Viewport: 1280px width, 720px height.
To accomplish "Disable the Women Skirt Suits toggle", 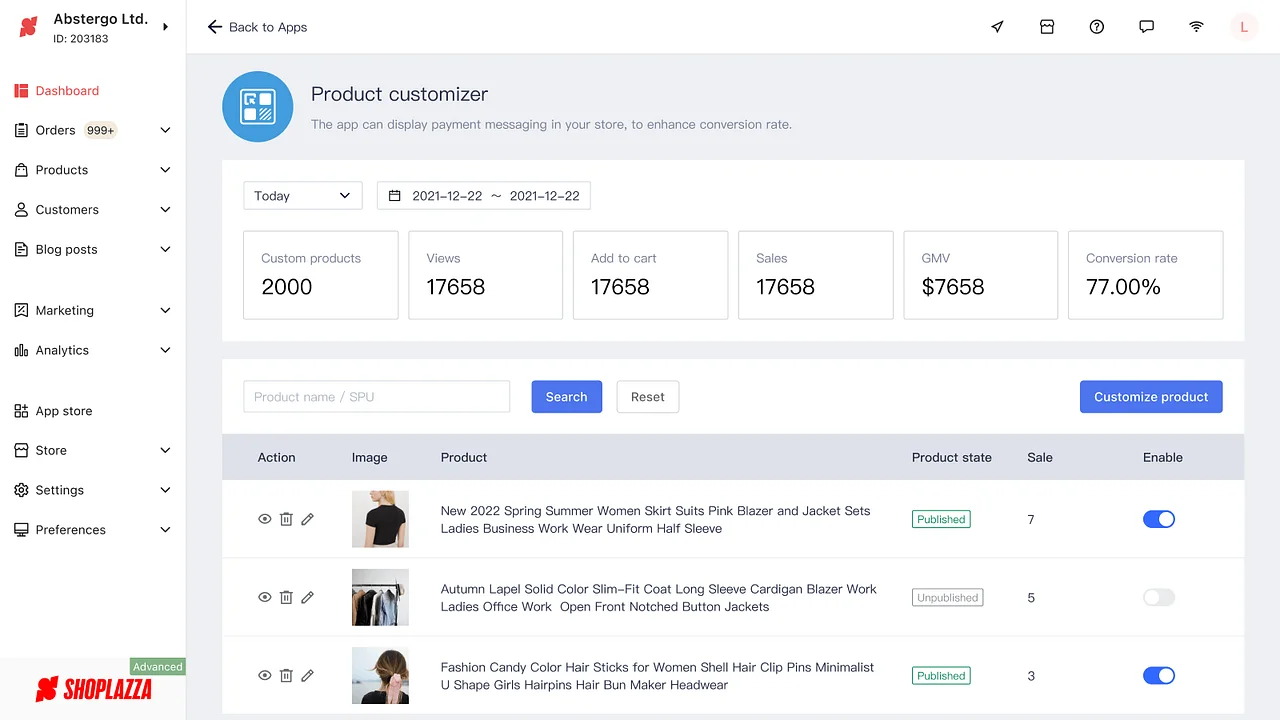I will coord(1158,519).
